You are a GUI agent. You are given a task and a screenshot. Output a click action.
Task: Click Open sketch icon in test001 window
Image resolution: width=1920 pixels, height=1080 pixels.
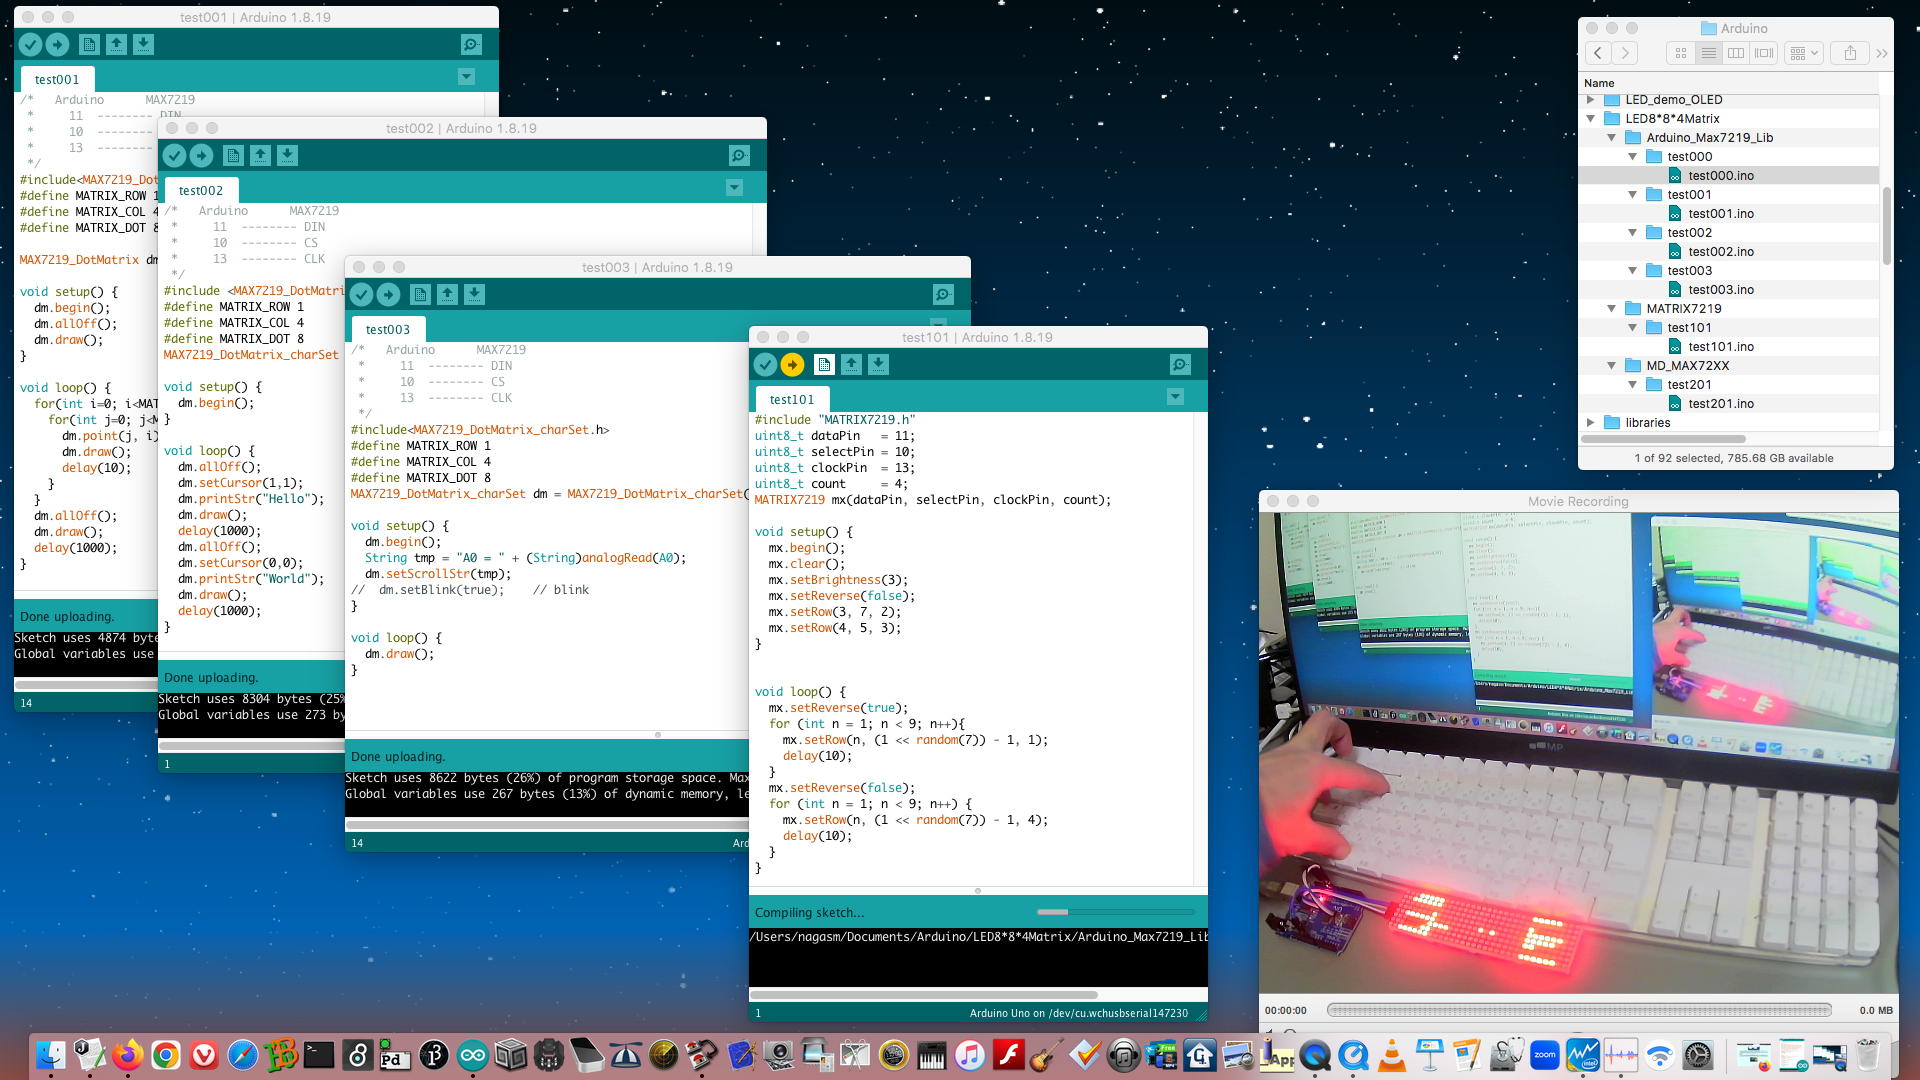pyautogui.click(x=116, y=45)
